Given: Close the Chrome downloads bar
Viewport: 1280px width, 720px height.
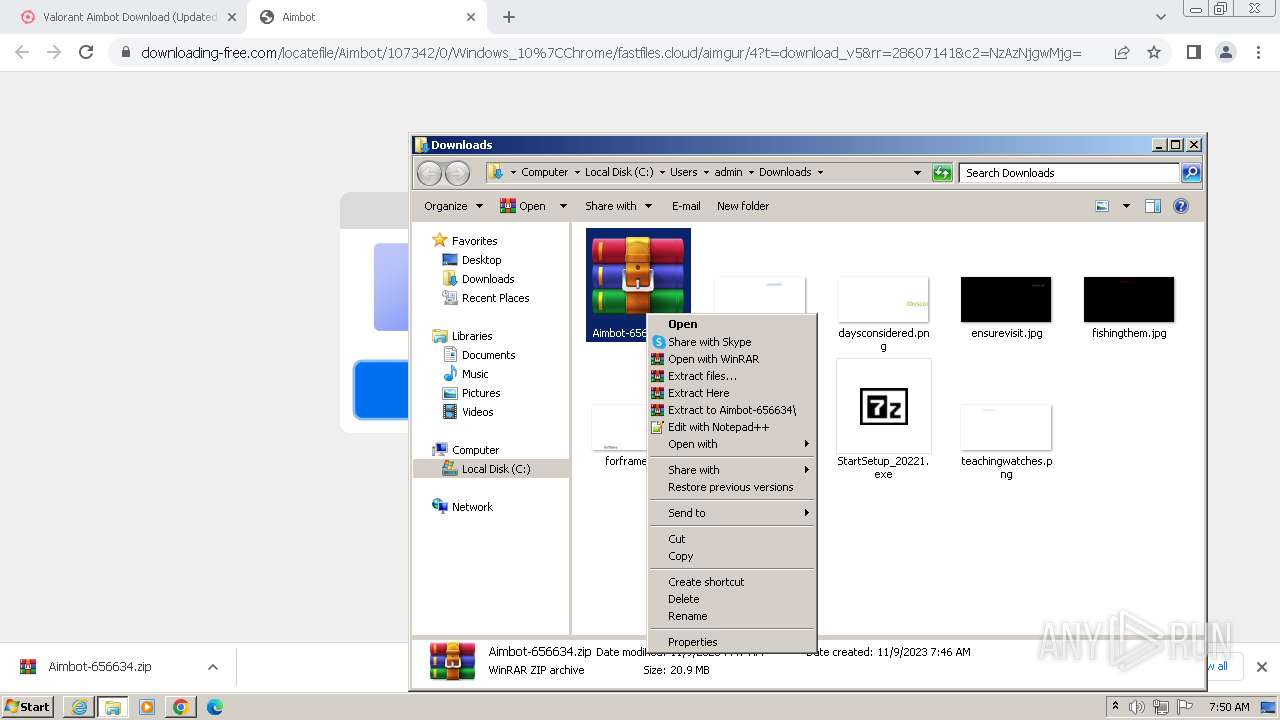Looking at the screenshot, I should [1262, 667].
